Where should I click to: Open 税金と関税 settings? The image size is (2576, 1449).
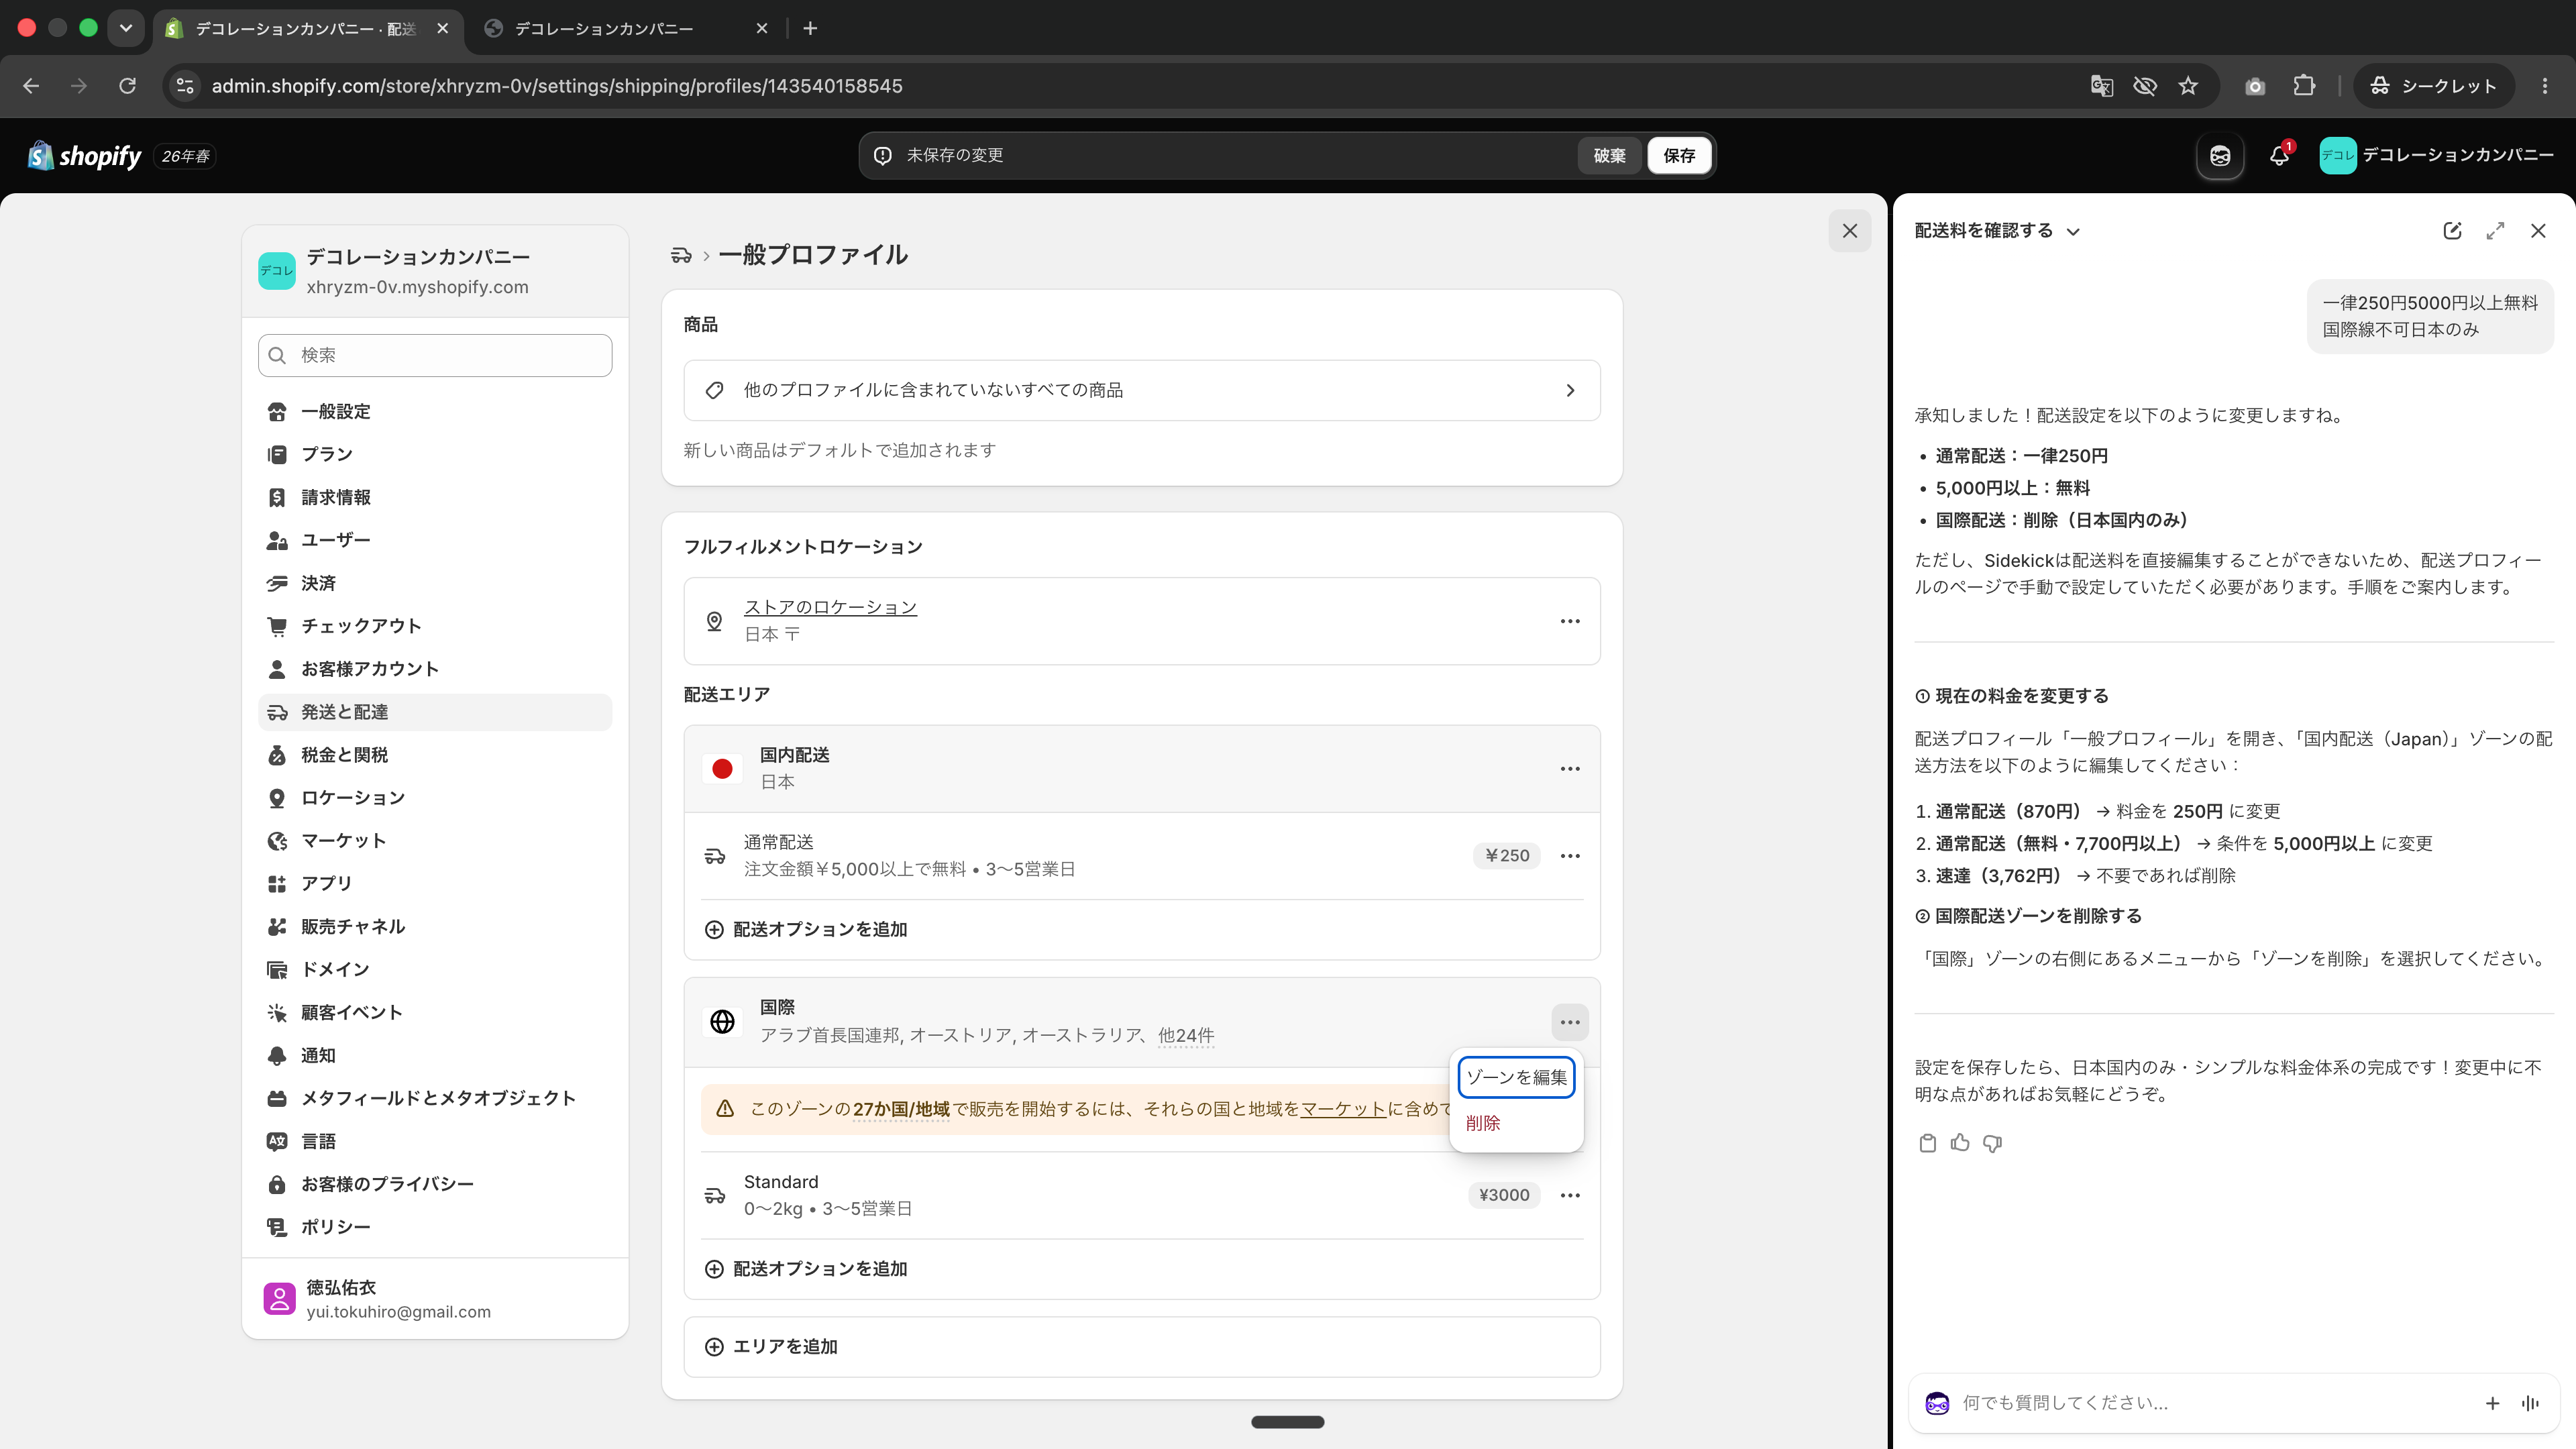(x=435, y=755)
